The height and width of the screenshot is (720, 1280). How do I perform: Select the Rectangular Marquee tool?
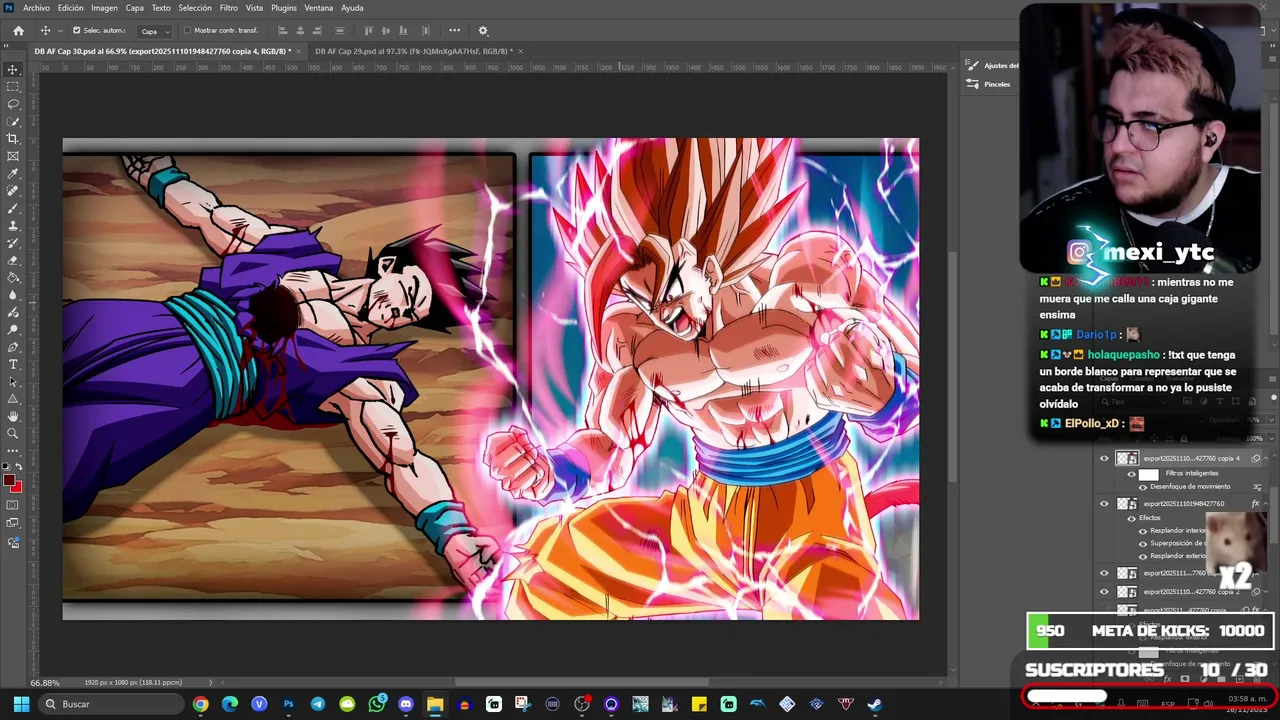(13, 86)
